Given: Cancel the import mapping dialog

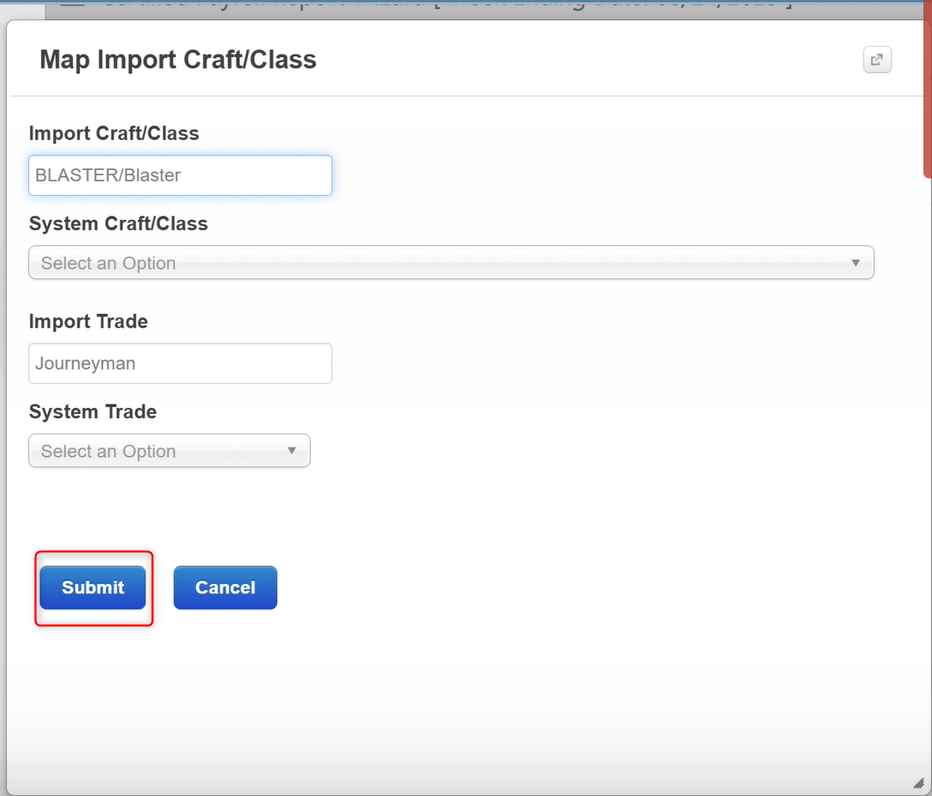Looking at the screenshot, I should coord(225,587).
